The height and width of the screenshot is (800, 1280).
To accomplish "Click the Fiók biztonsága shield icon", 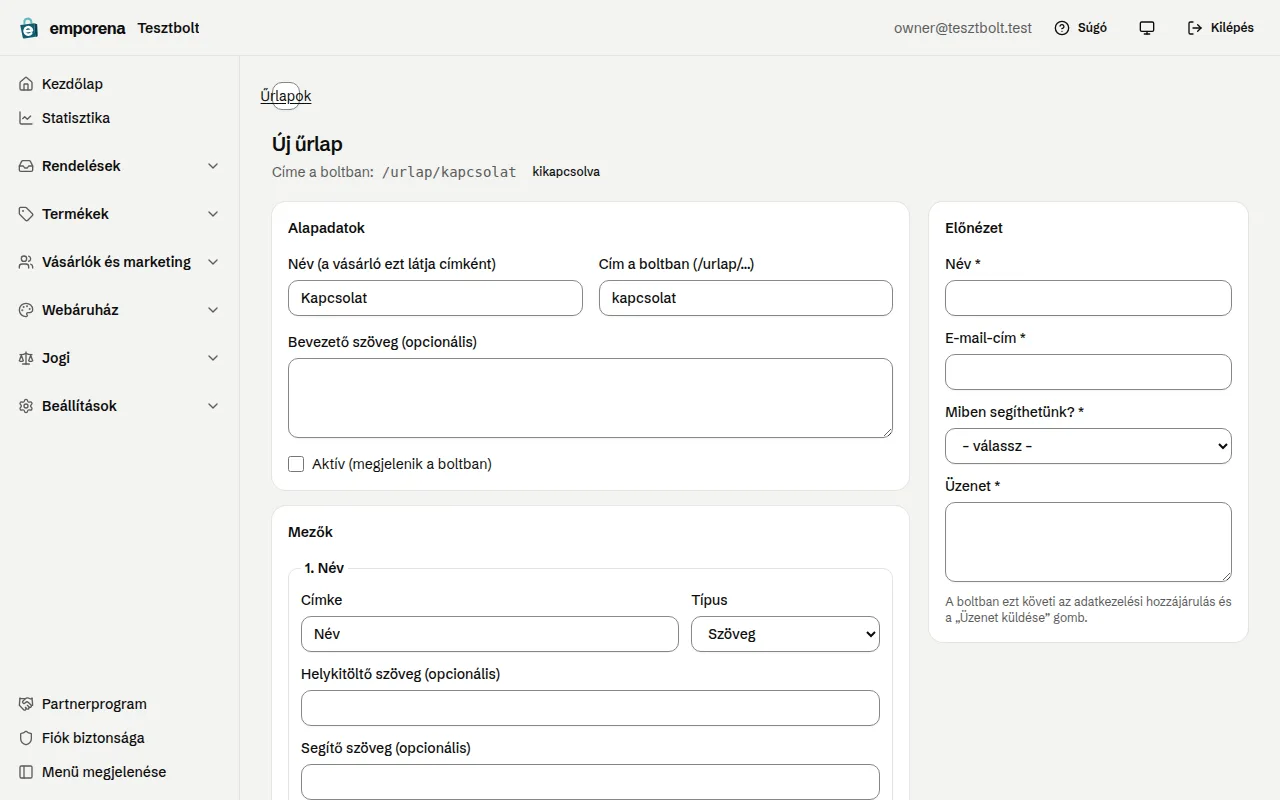I will tap(26, 738).
